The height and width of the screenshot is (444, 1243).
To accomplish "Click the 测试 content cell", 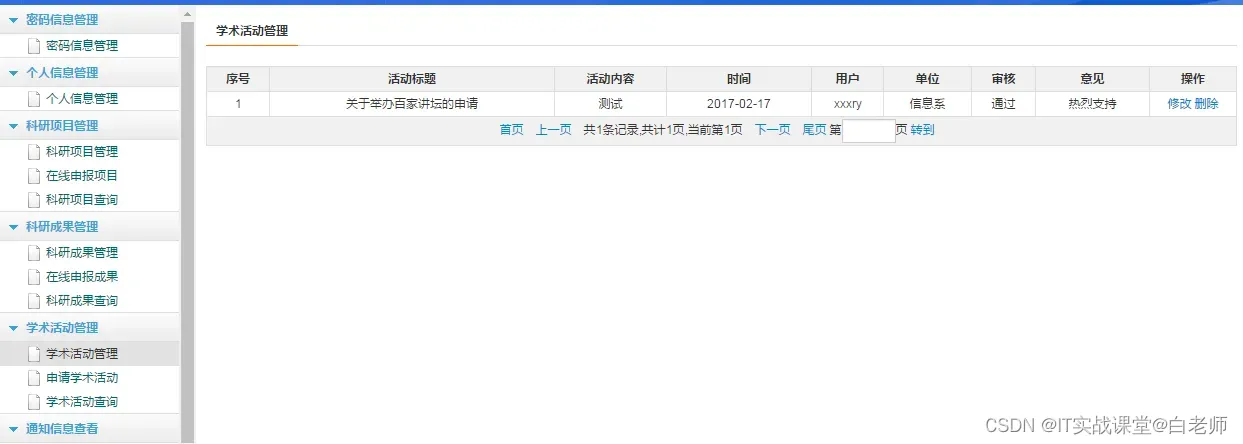I will click(610, 104).
